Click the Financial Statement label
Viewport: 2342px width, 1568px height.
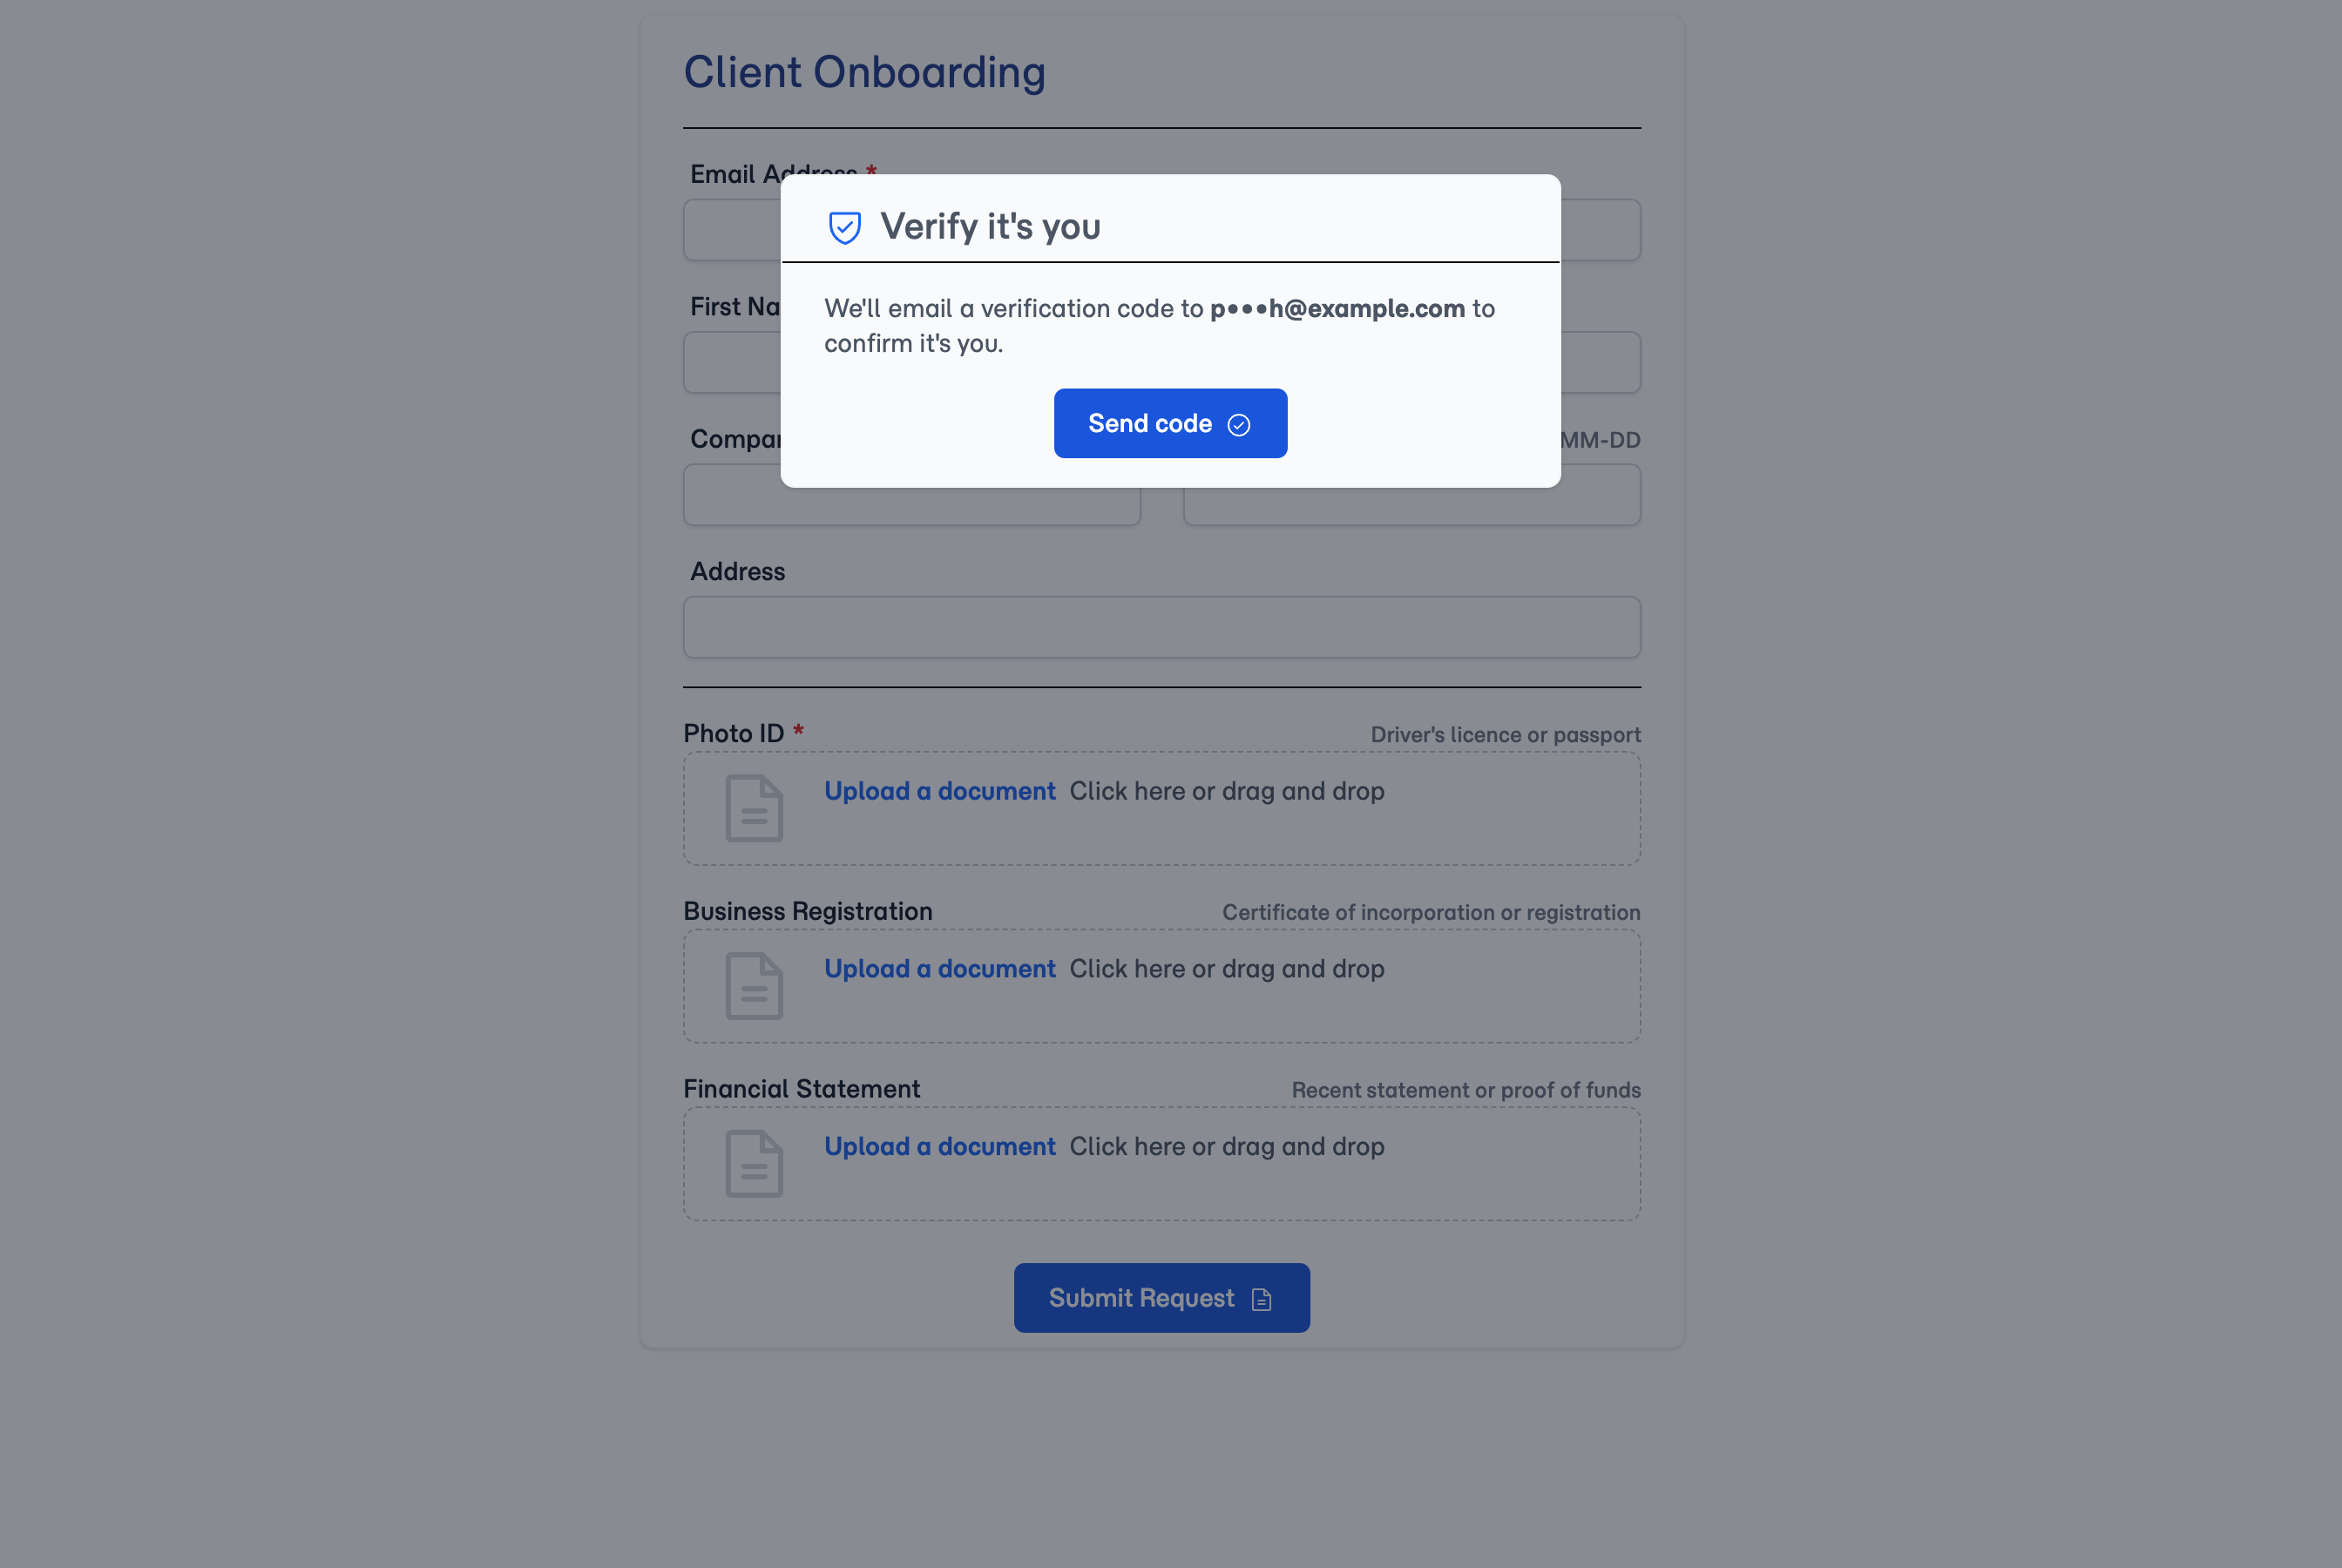pyautogui.click(x=801, y=1089)
